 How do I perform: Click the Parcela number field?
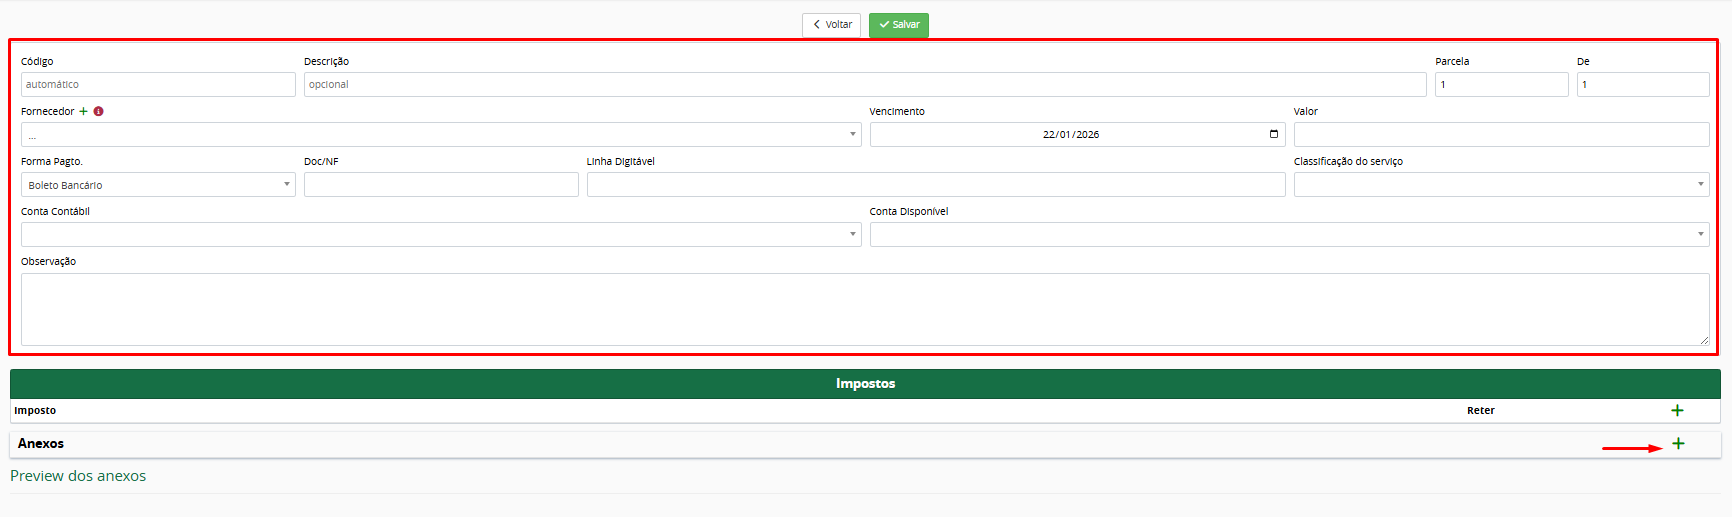1500,85
